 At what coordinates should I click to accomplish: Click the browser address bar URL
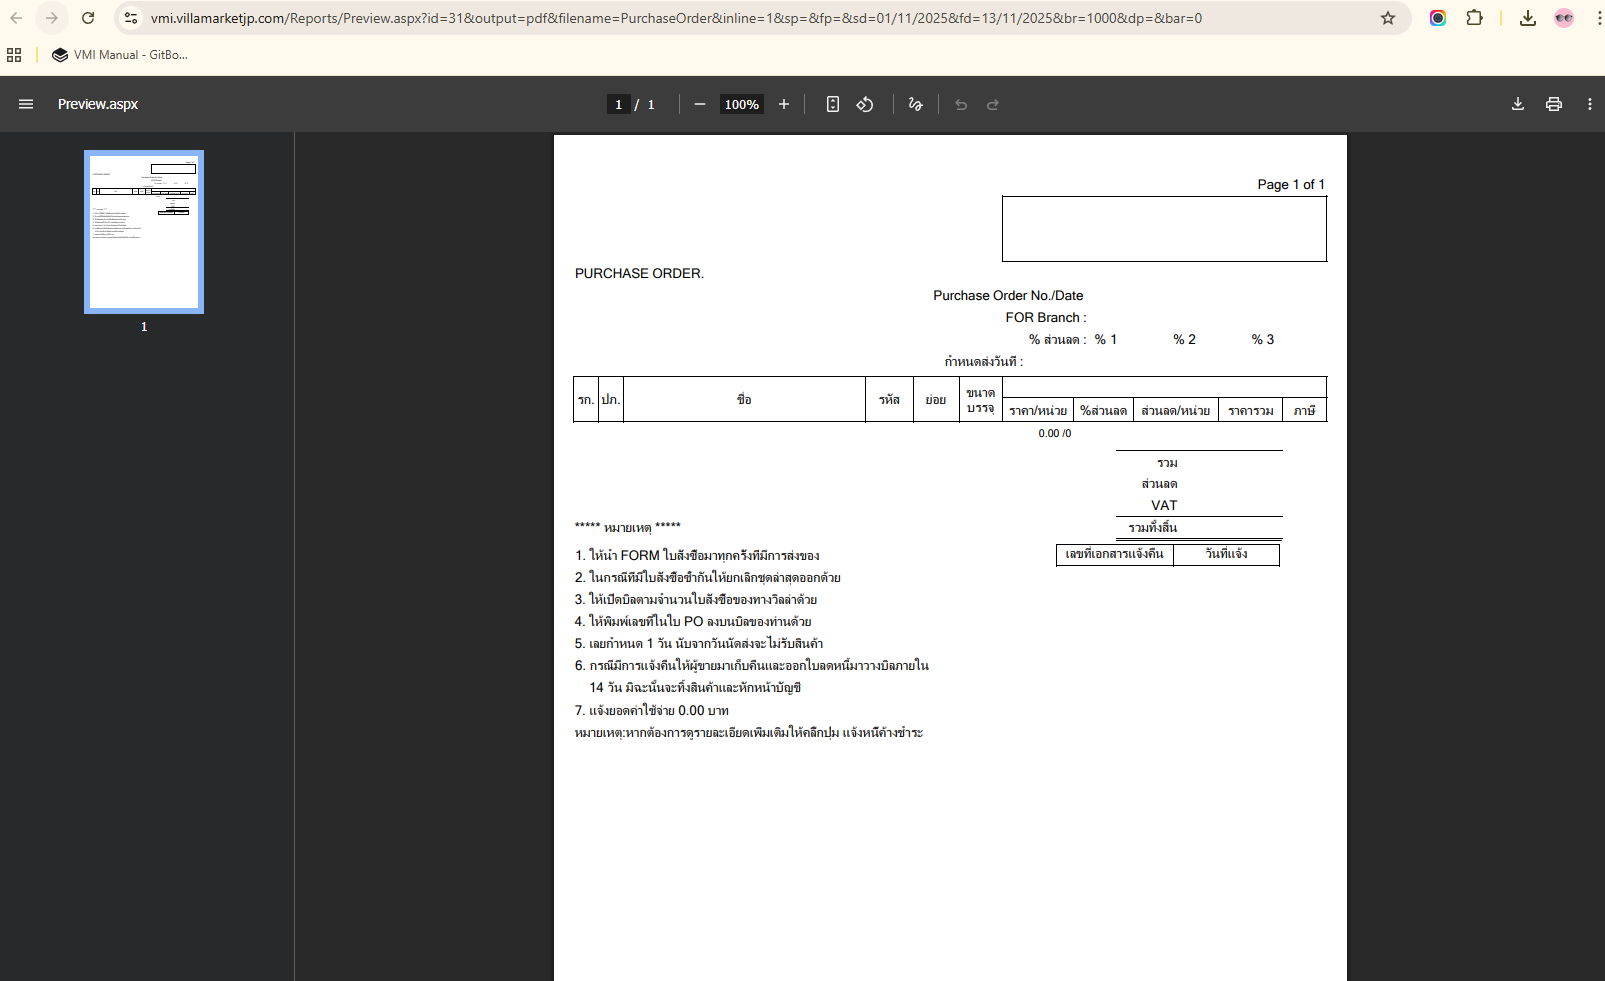(x=676, y=18)
